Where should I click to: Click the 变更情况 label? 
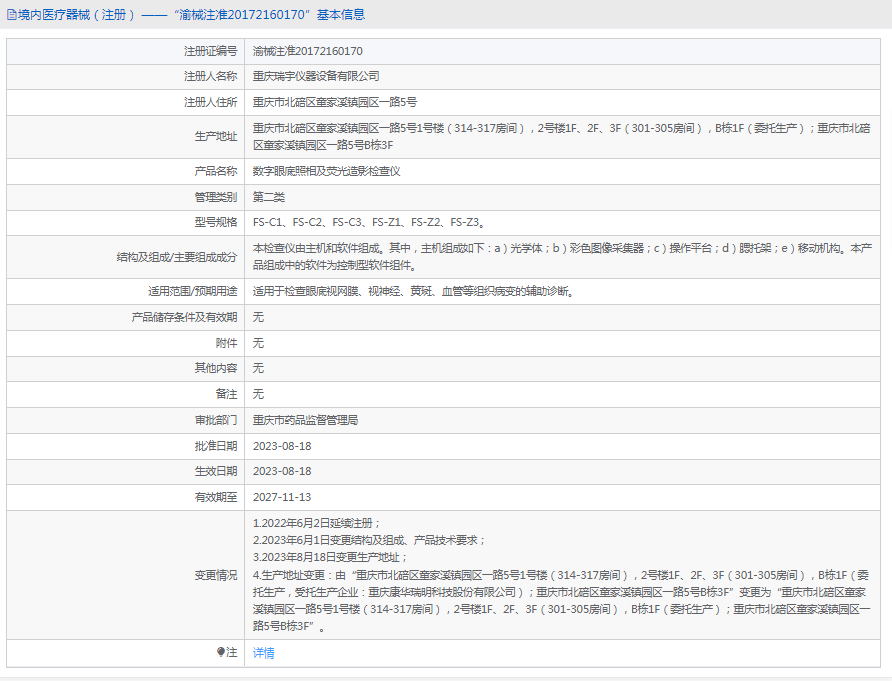tap(216, 575)
